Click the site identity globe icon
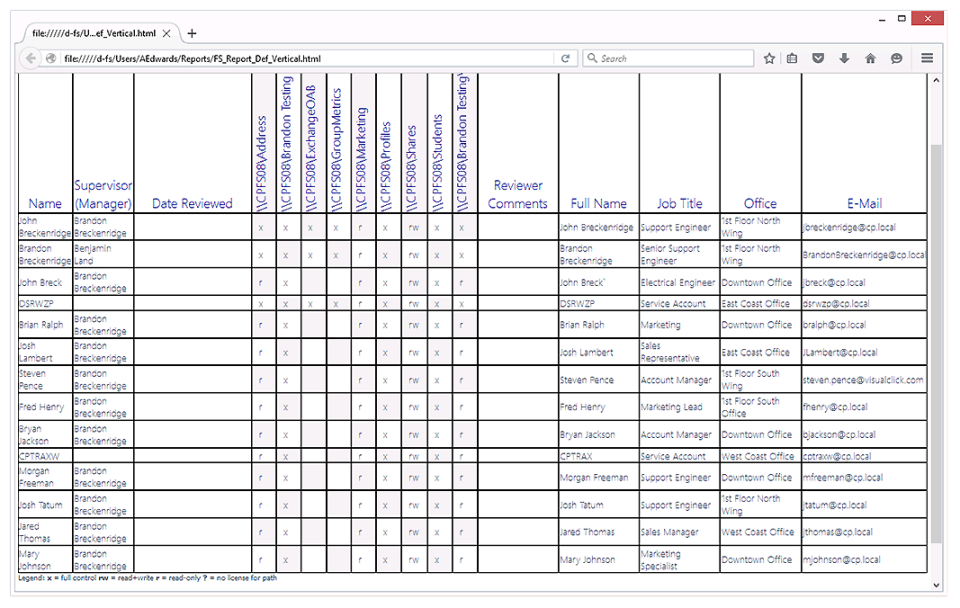This screenshot has width=960, height=608. [x=50, y=58]
